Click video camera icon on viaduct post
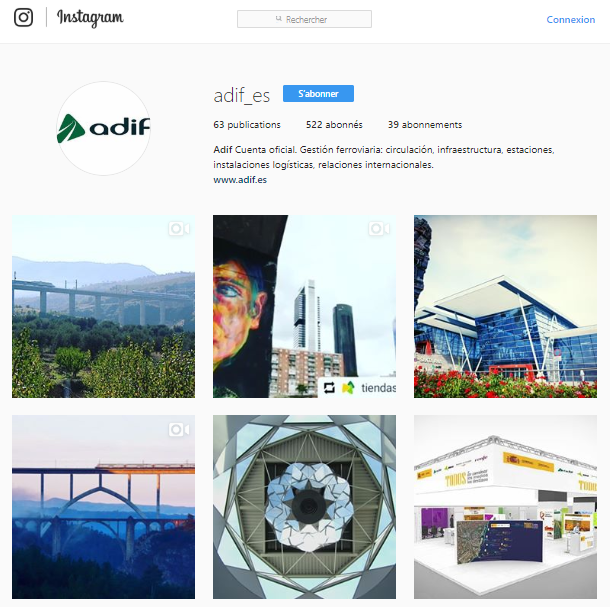The image size is (610, 607). [x=179, y=229]
